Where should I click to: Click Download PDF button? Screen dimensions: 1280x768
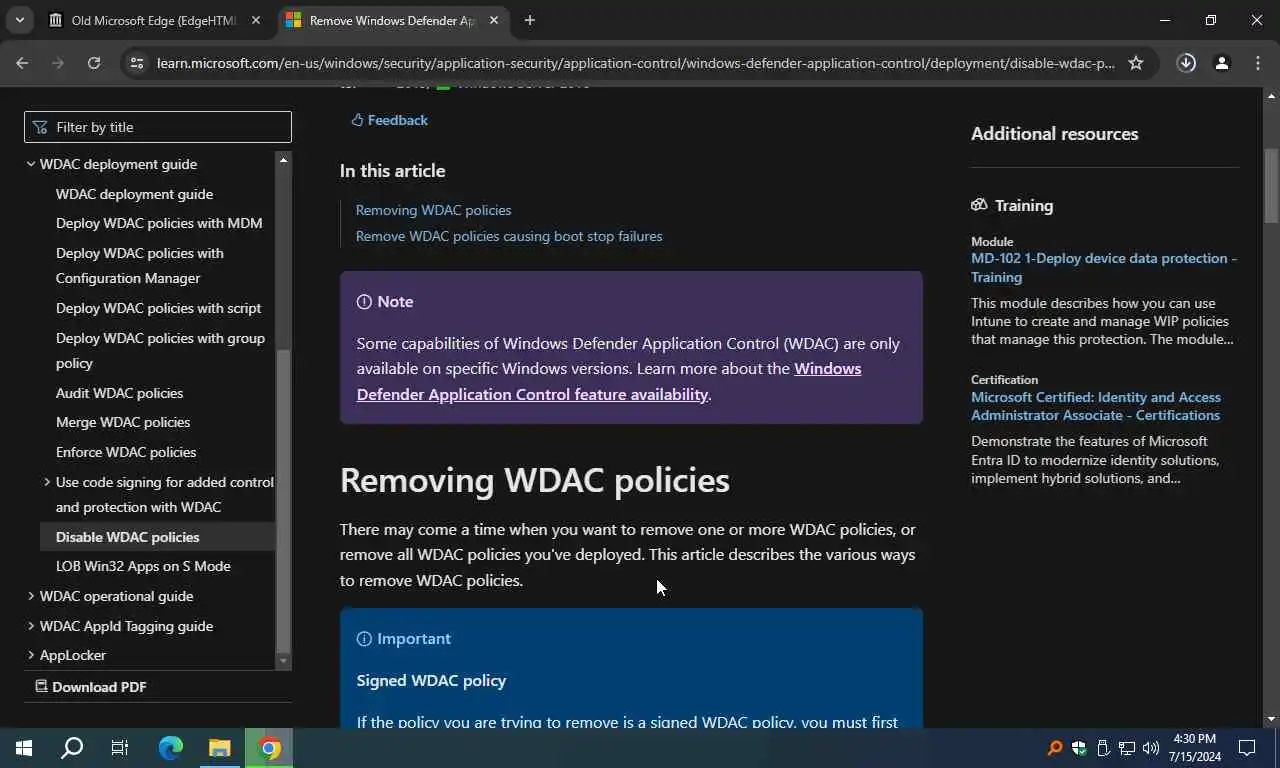point(91,687)
